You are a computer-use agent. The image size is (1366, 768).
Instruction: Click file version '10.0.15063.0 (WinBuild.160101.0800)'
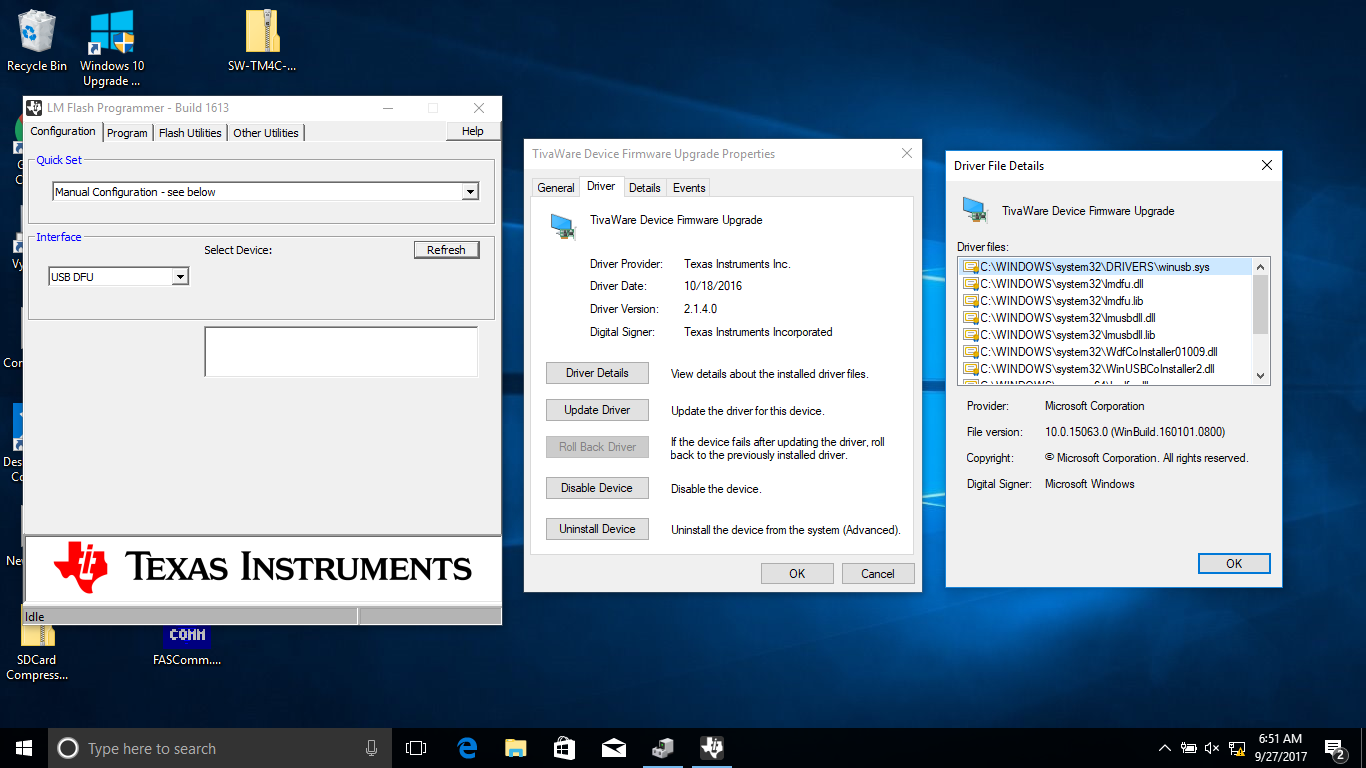point(1135,432)
